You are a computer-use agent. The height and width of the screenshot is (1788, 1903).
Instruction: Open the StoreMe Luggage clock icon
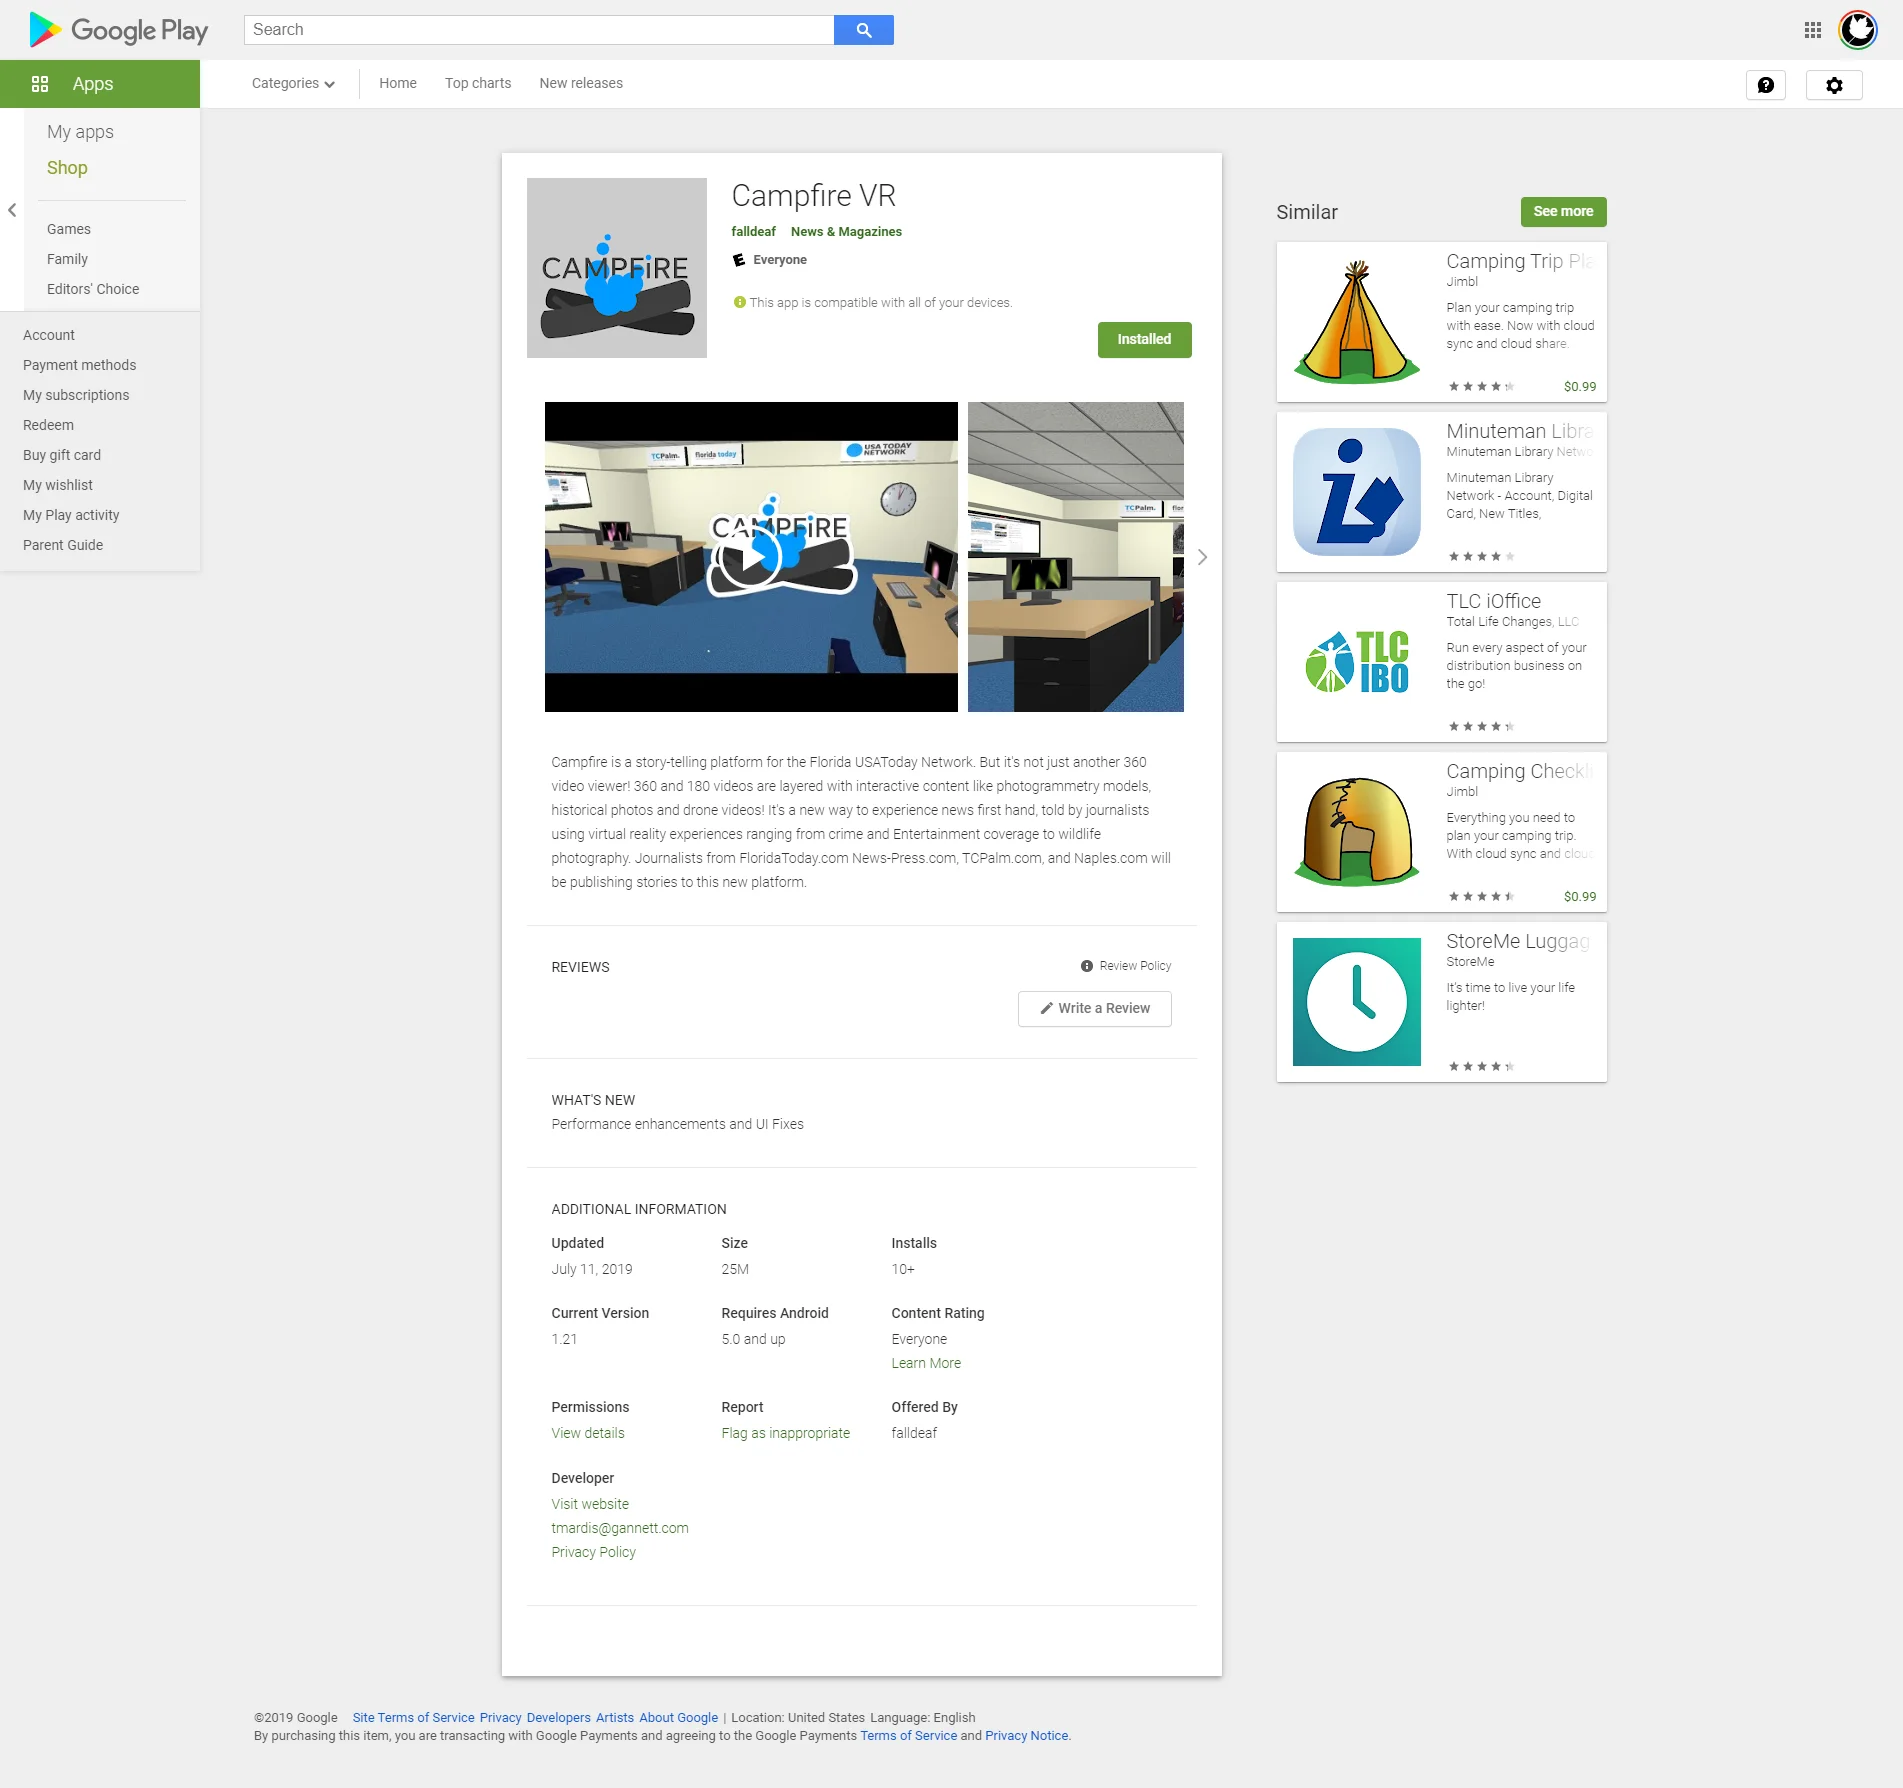click(1357, 1002)
